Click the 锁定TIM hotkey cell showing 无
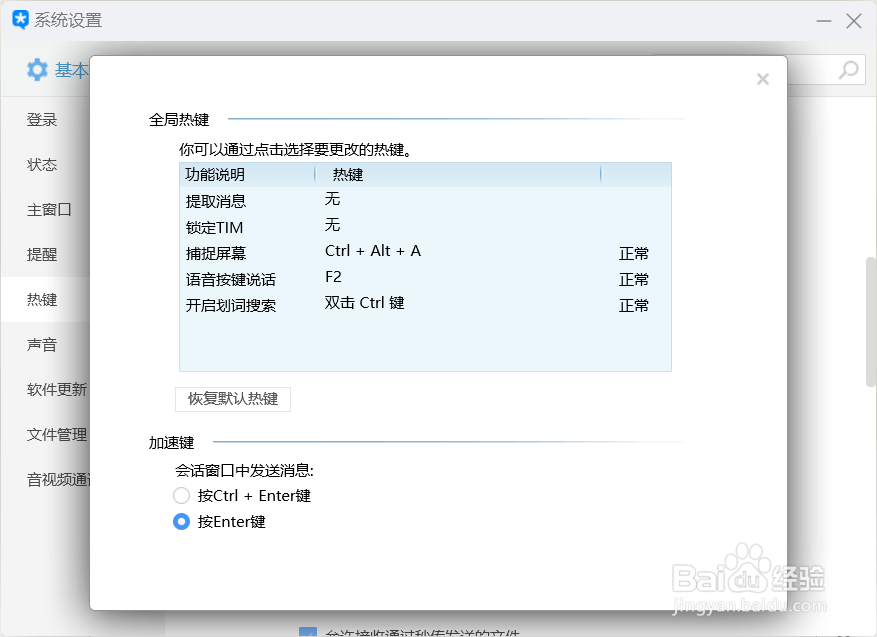The image size is (877, 637). tap(333, 225)
